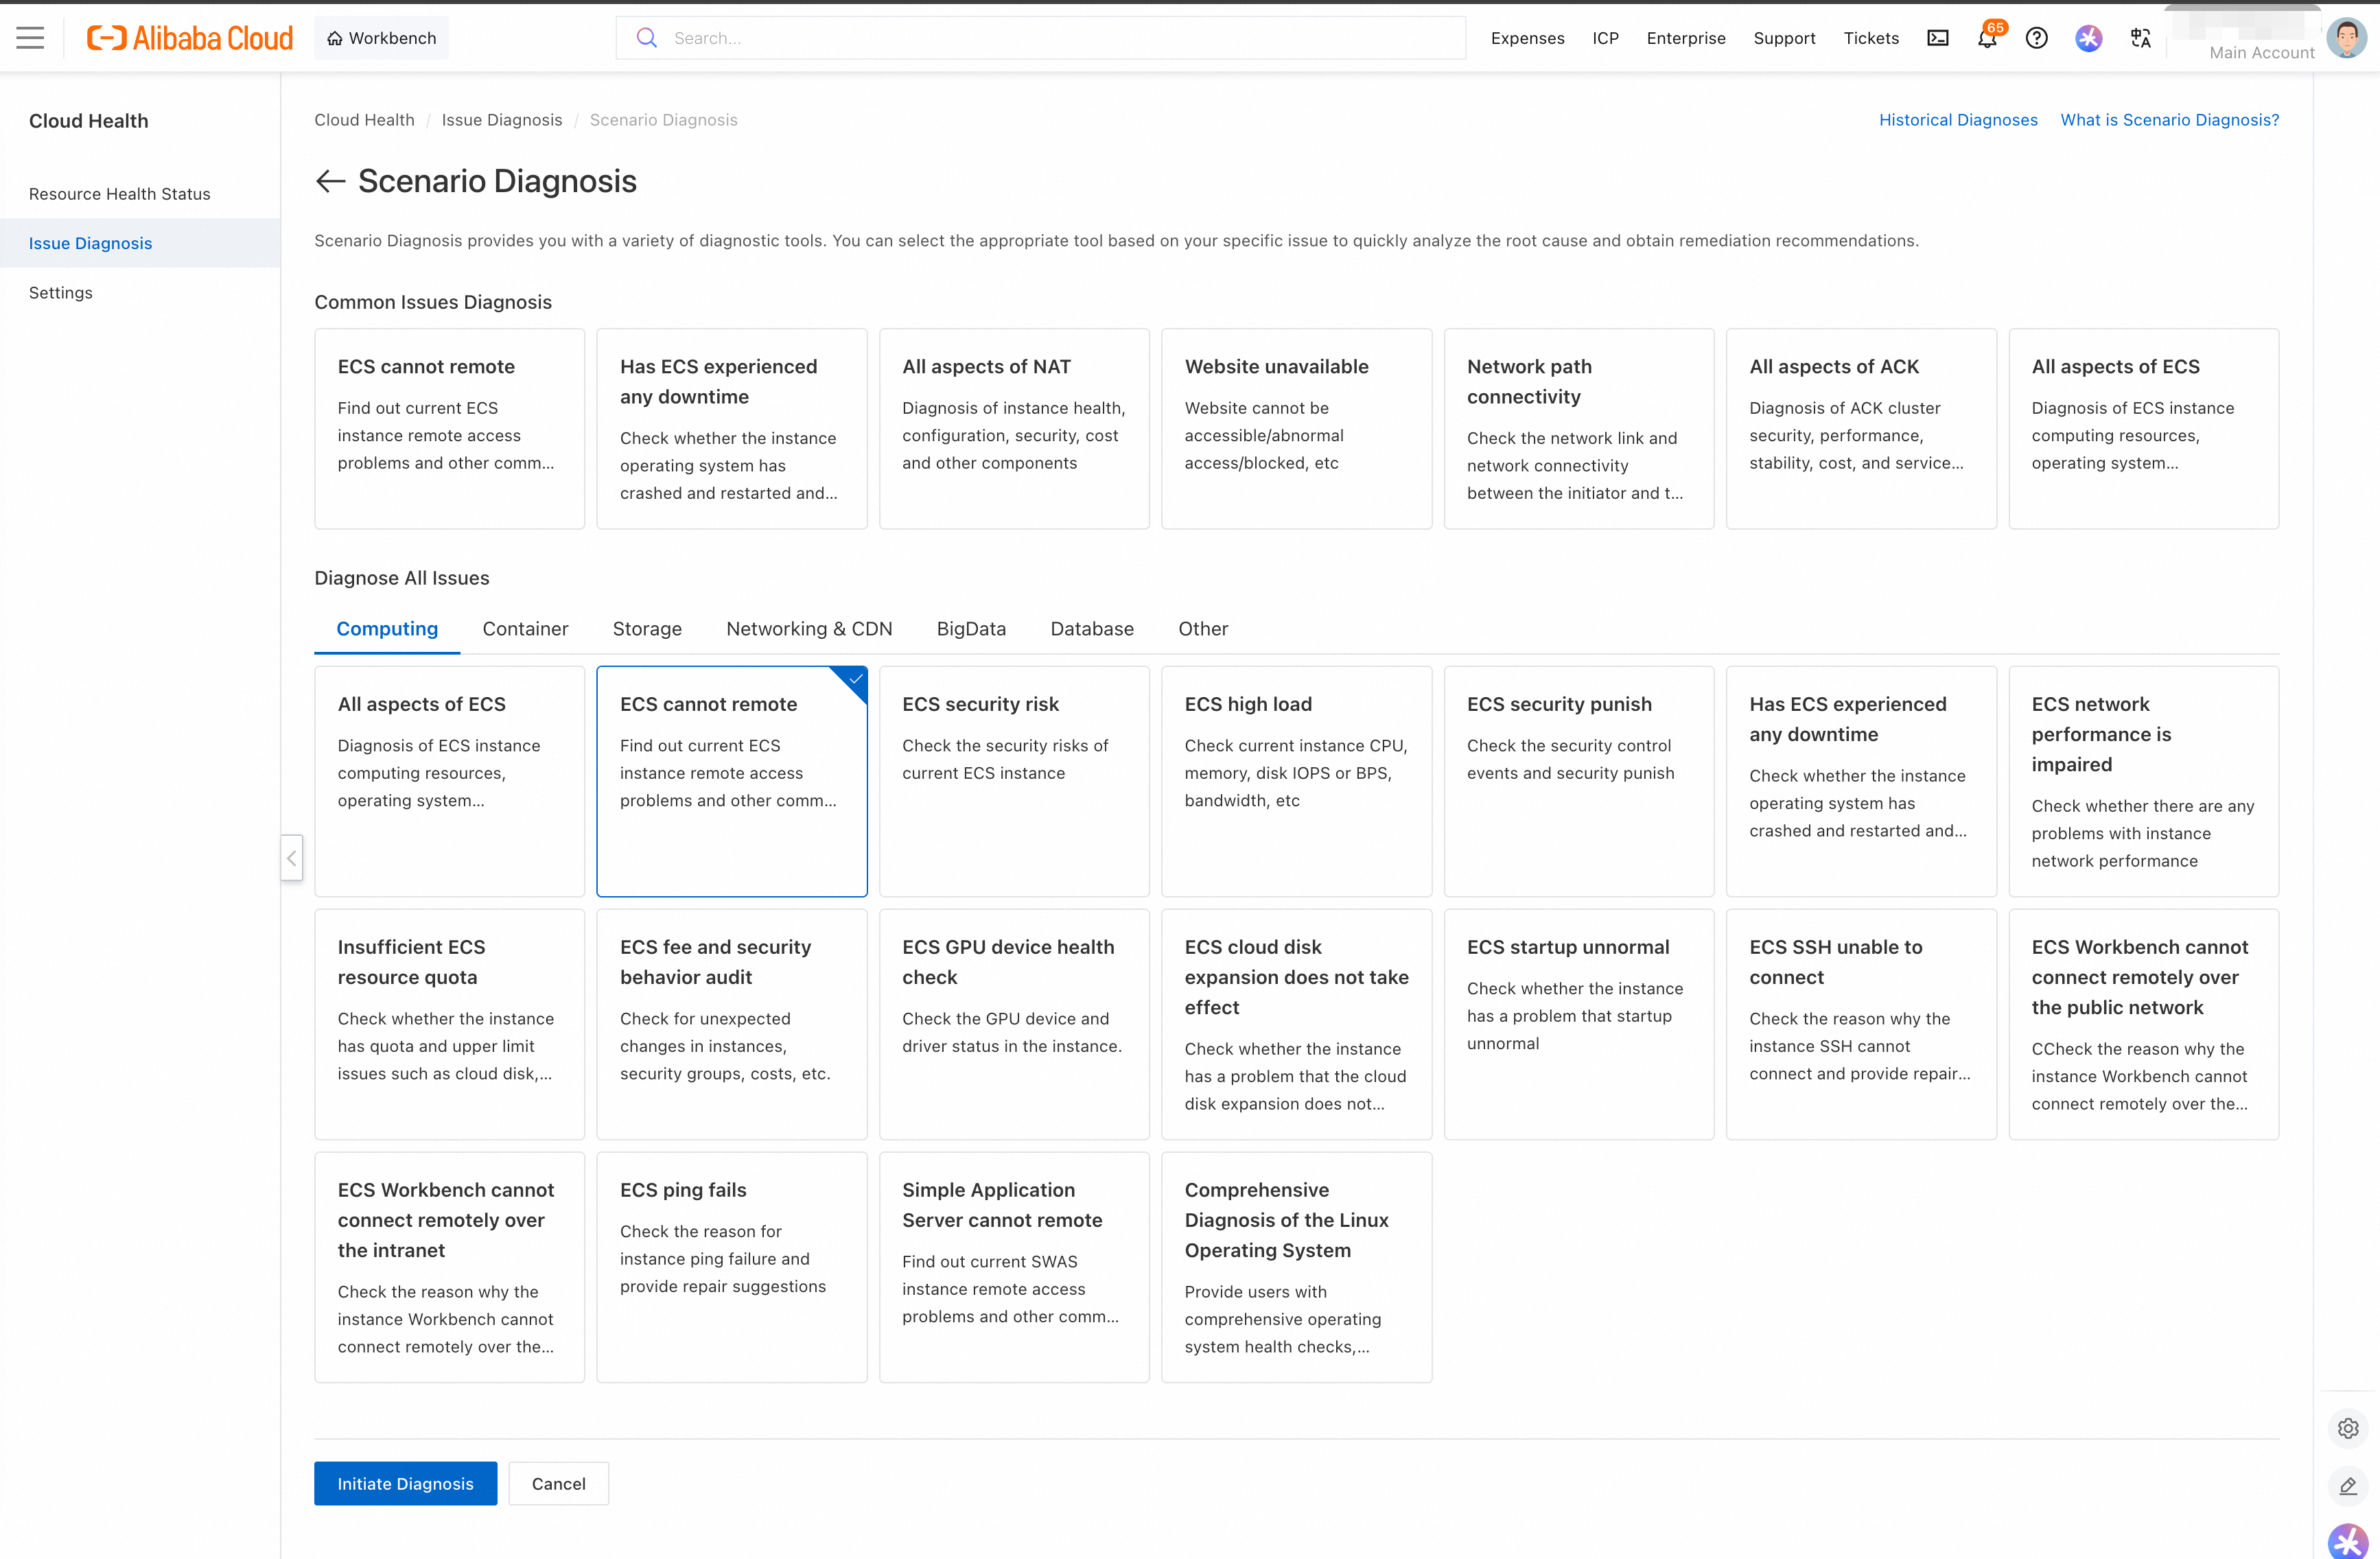Open the hamburger navigation menu
Screen dimensions: 2380x1559
30,38
